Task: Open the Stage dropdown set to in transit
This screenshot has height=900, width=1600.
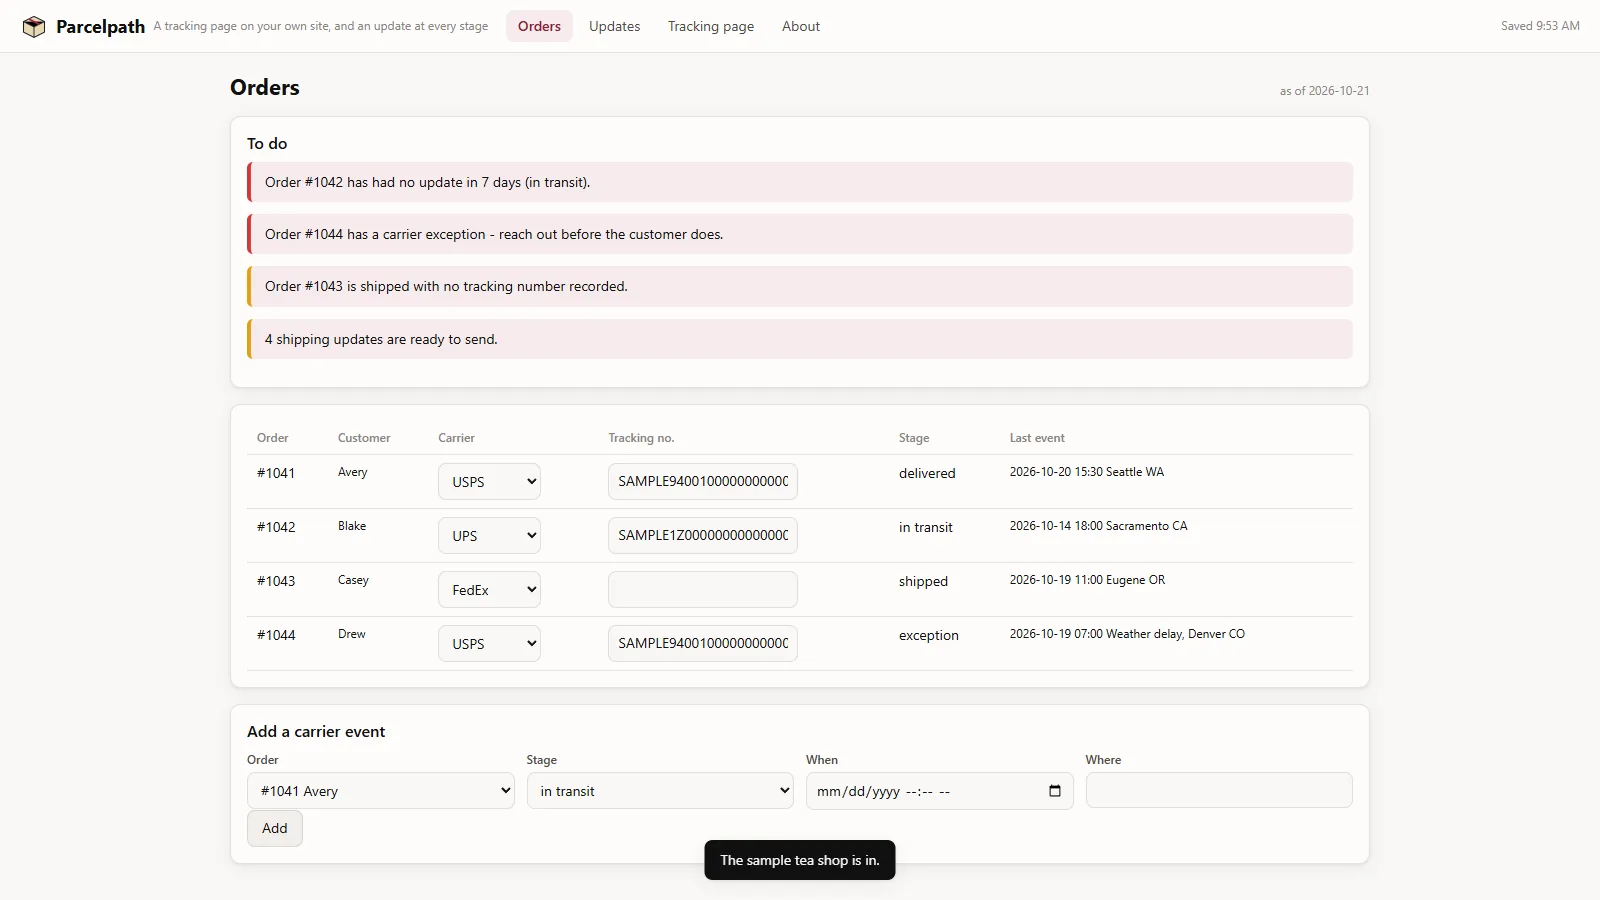Action: 660,791
